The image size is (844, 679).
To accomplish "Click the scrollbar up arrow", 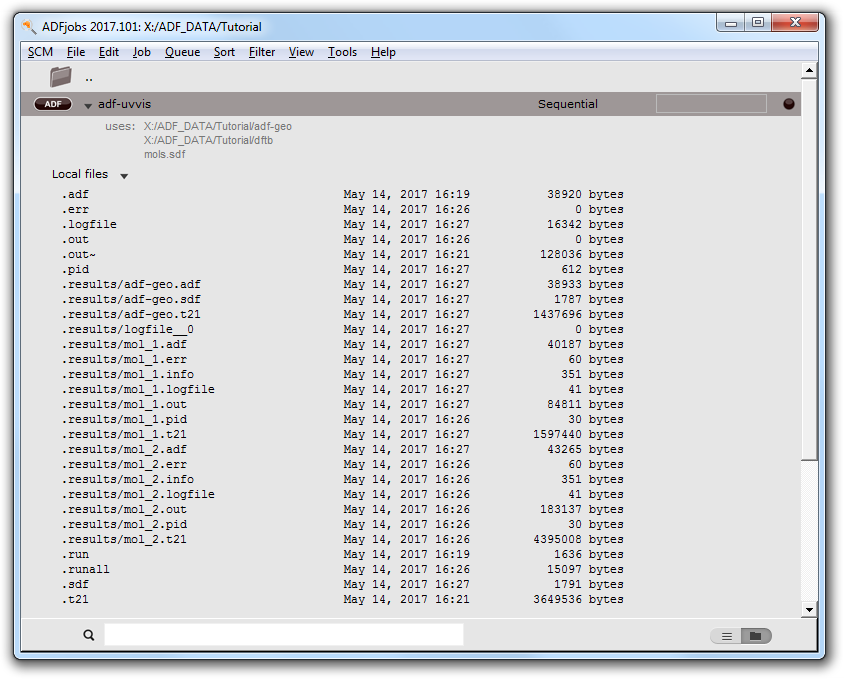I will tap(809, 71).
